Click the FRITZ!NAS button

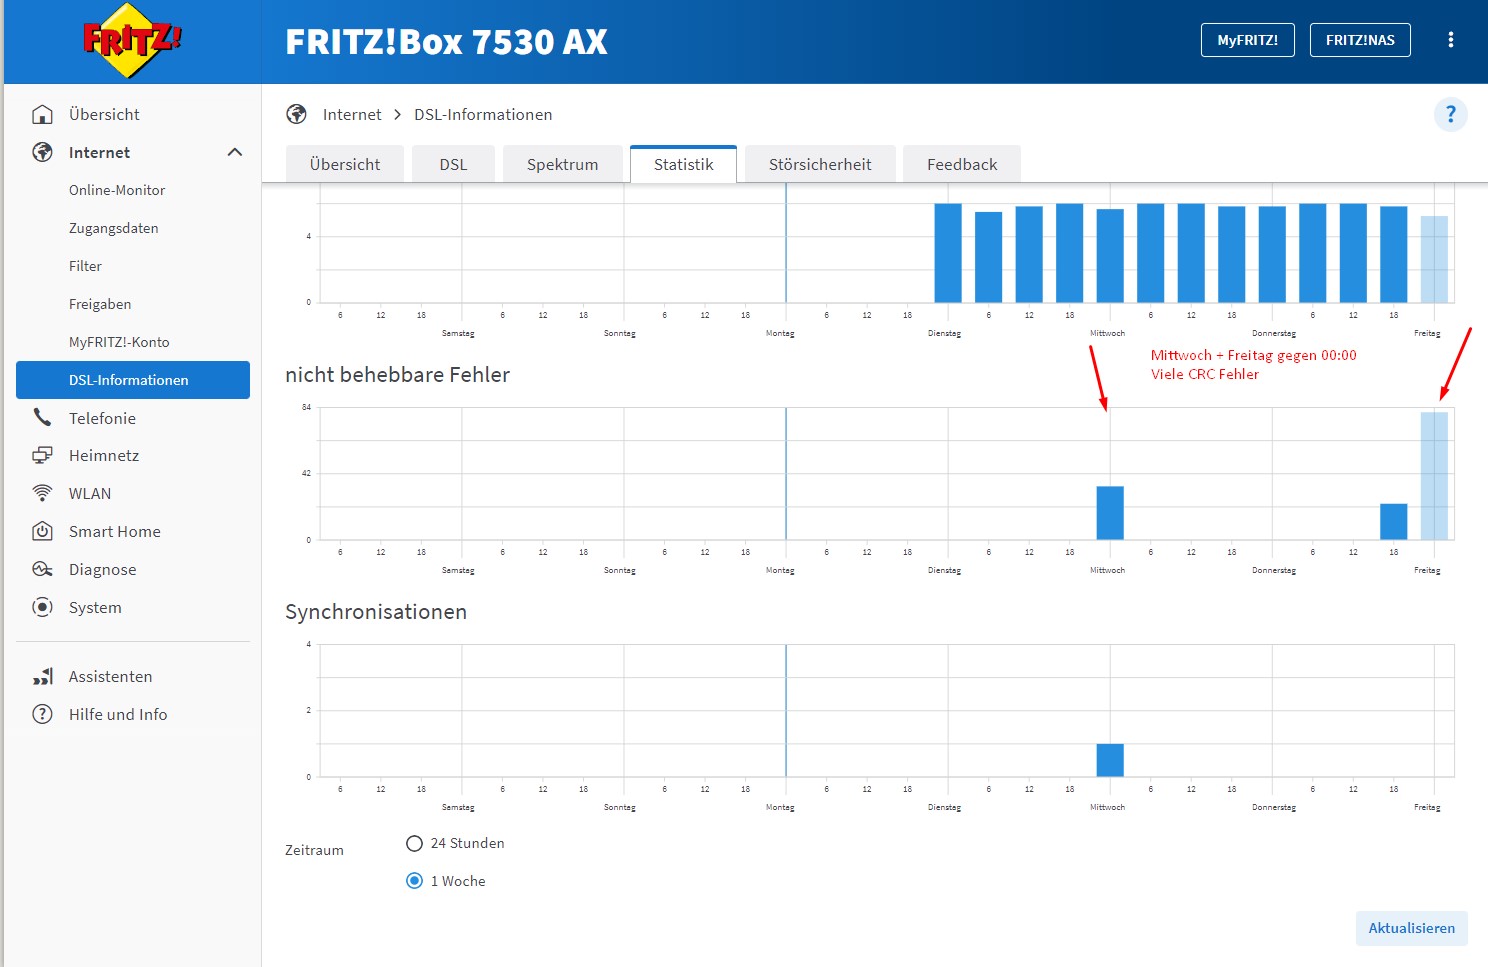tap(1360, 40)
